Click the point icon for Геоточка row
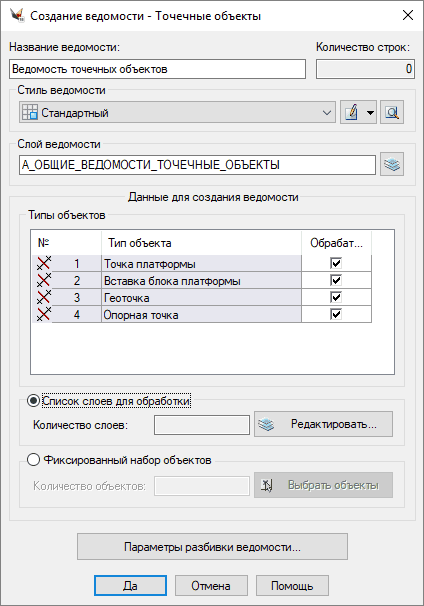Viewport: 424px width, 606px height. (44, 297)
